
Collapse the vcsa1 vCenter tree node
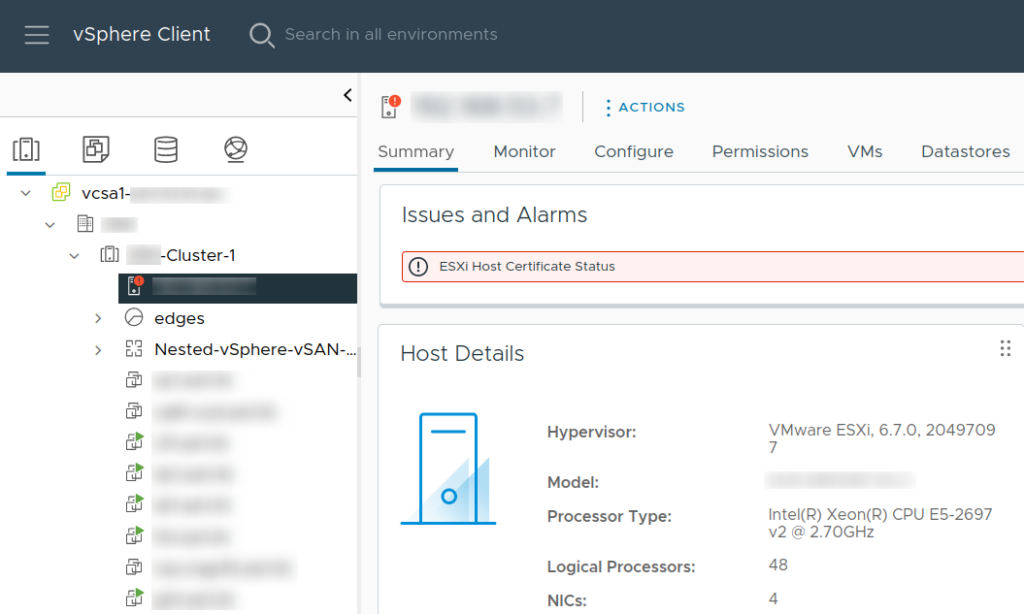tap(26, 193)
